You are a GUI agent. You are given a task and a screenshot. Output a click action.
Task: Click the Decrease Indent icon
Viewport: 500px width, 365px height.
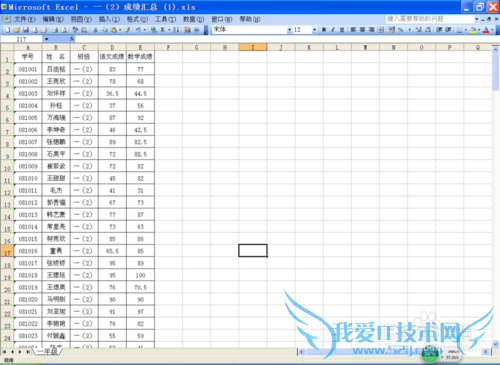(x=439, y=30)
